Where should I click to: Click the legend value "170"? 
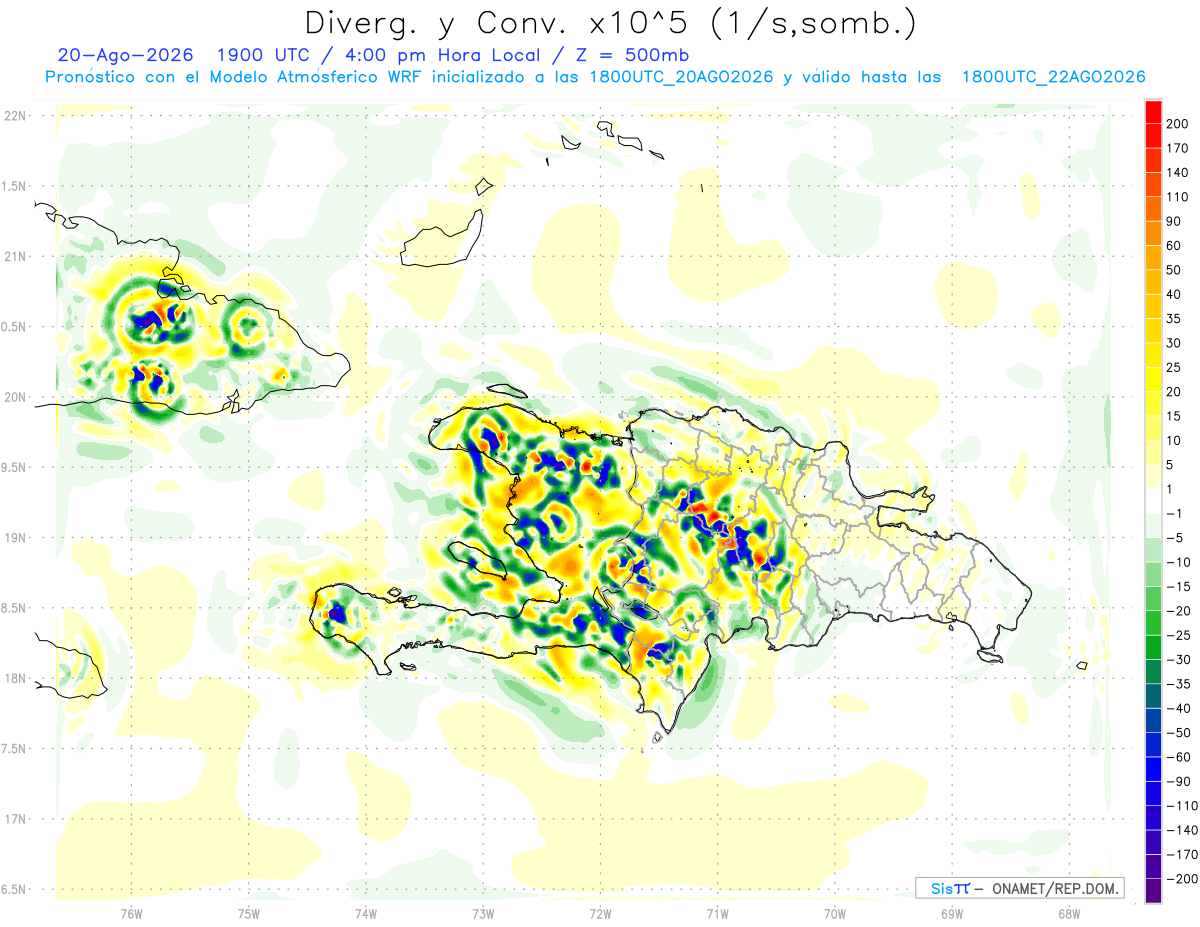coord(1177,148)
